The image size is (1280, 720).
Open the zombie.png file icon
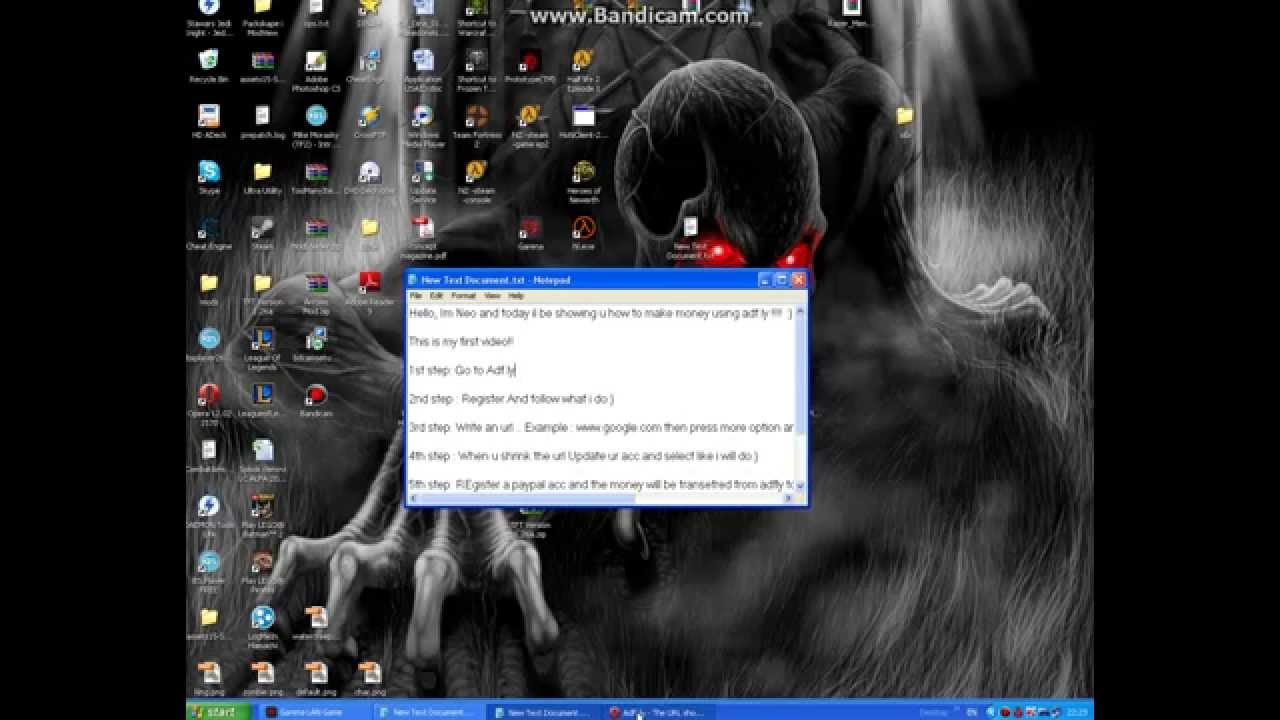pyautogui.click(x=262, y=679)
